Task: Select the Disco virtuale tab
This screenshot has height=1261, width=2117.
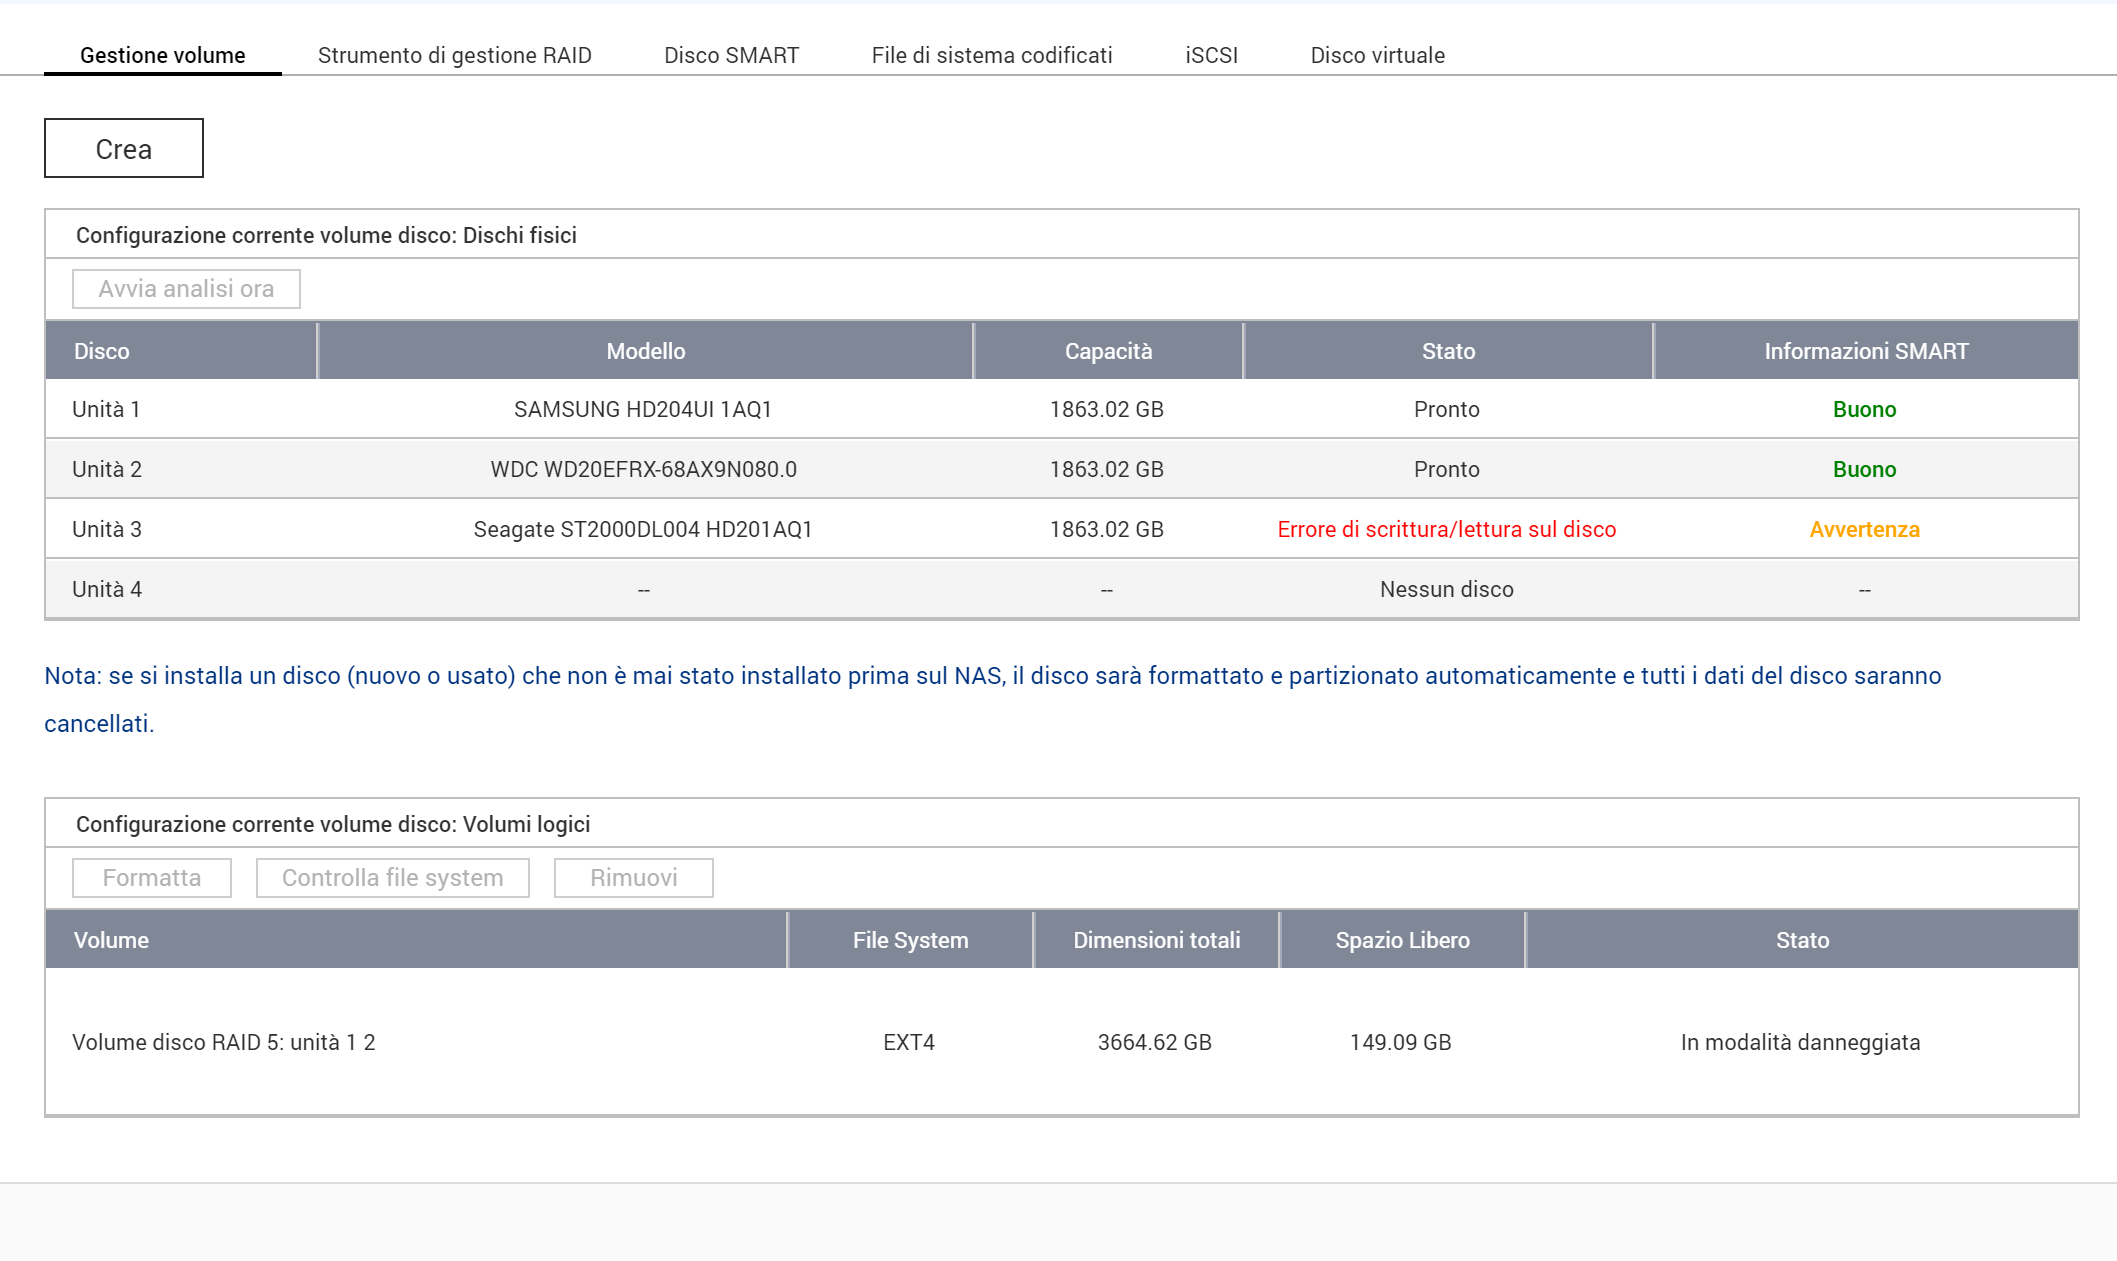Action: click(1377, 55)
